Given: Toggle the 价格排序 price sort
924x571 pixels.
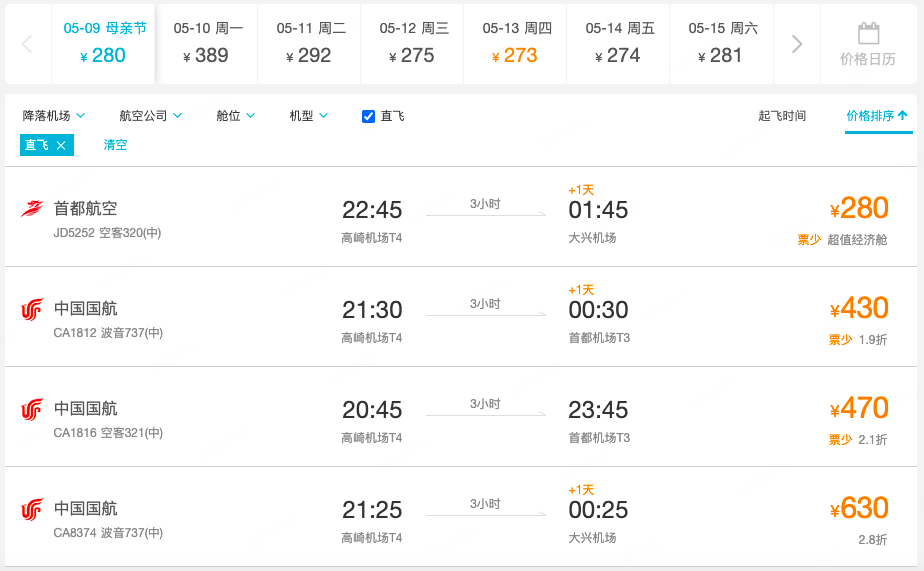Looking at the screenshot, I should coord(877,116).
